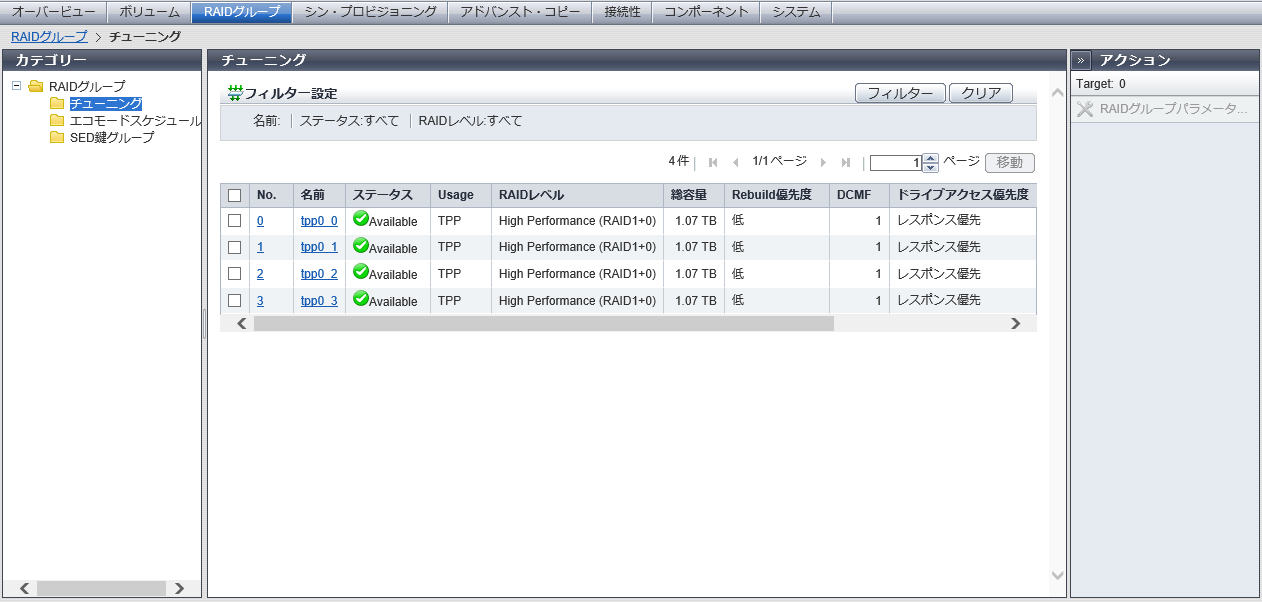The height and width of the screenshot is (602, 1262).
Task: Check the box for row tpp0_0
Action: [235, 221]
